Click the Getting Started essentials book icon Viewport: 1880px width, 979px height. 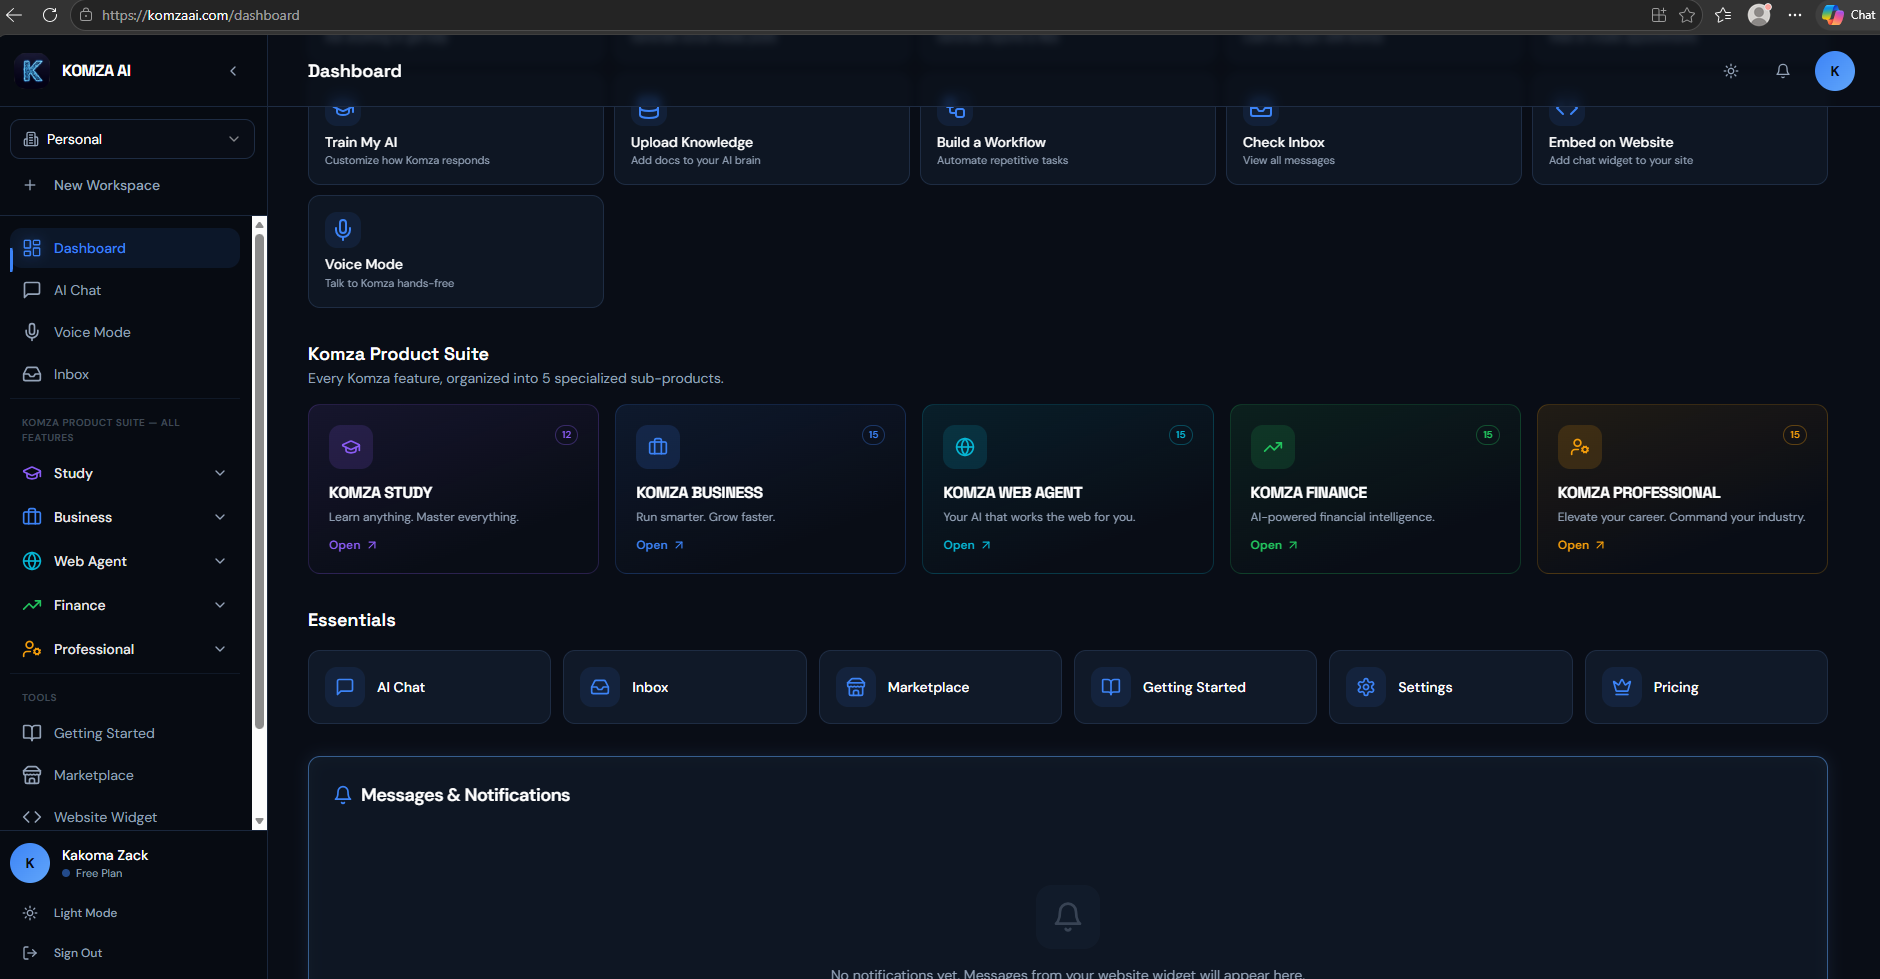click(x=1111, y=687)
